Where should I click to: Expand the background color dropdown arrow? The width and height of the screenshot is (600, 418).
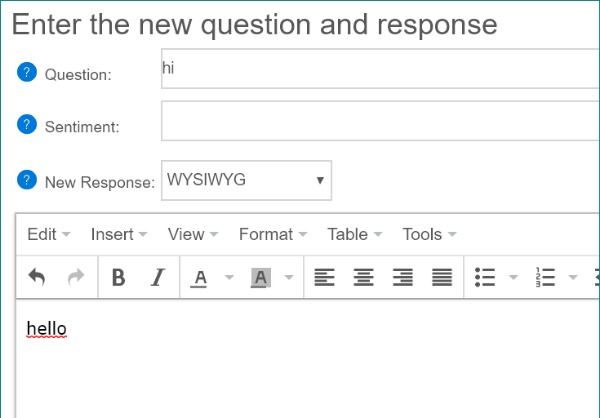click(x=289, y=278)
